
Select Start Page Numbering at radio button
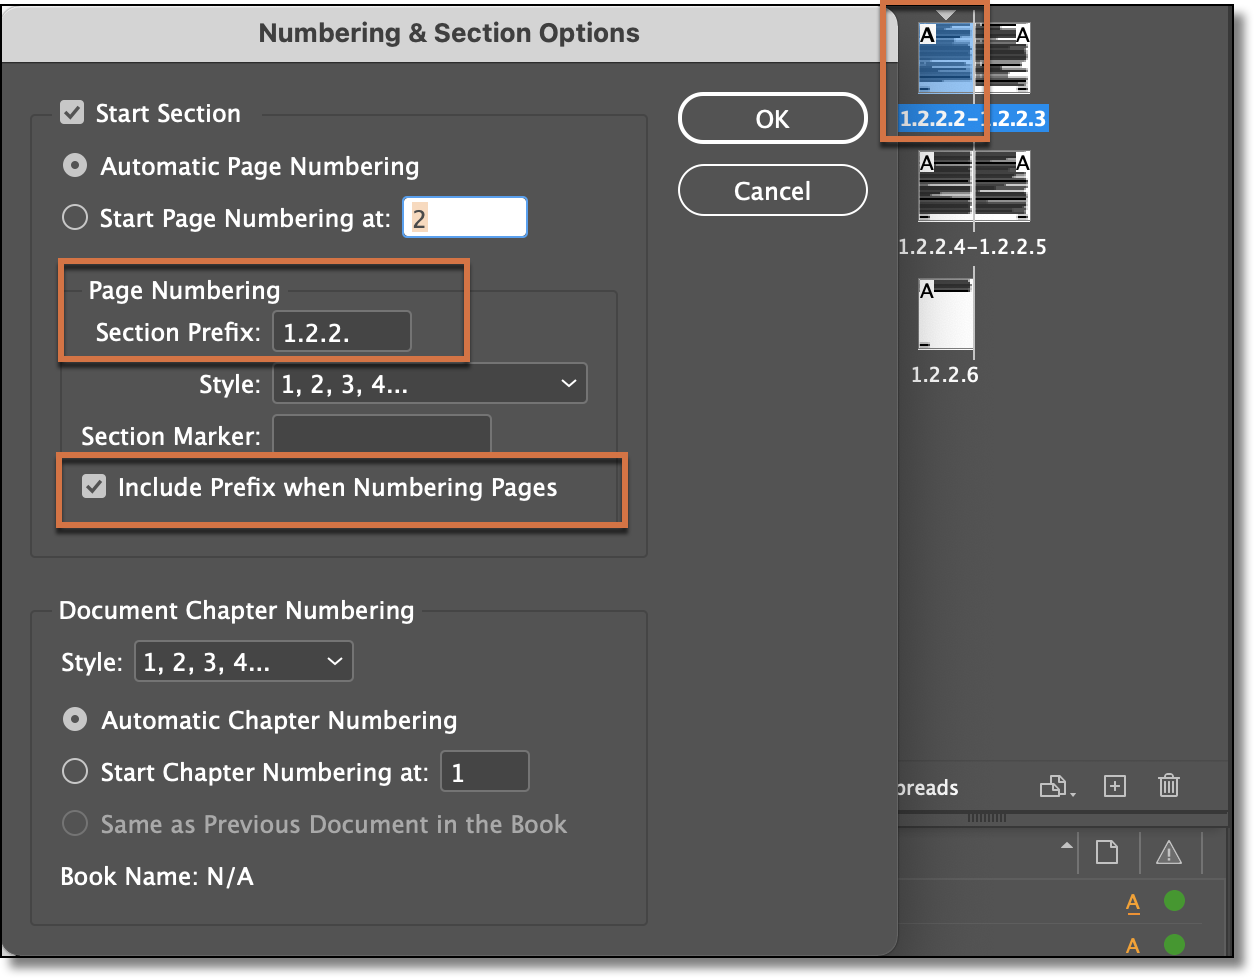pyautogui.click(x=75, y=217)
